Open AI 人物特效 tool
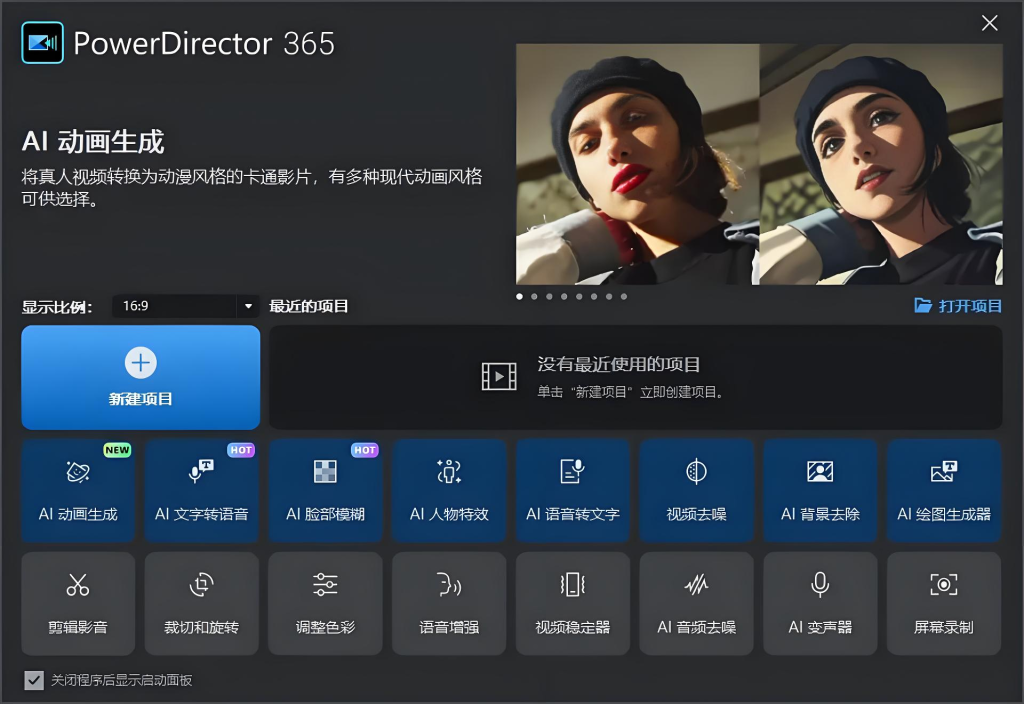 pyautogui.click(x=449, y=491)
